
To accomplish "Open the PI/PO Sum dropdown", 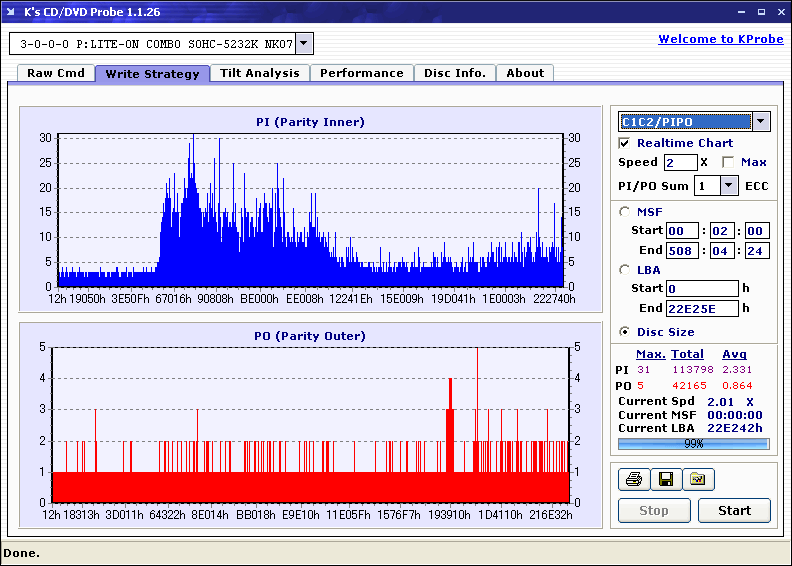I will [729, 185].
